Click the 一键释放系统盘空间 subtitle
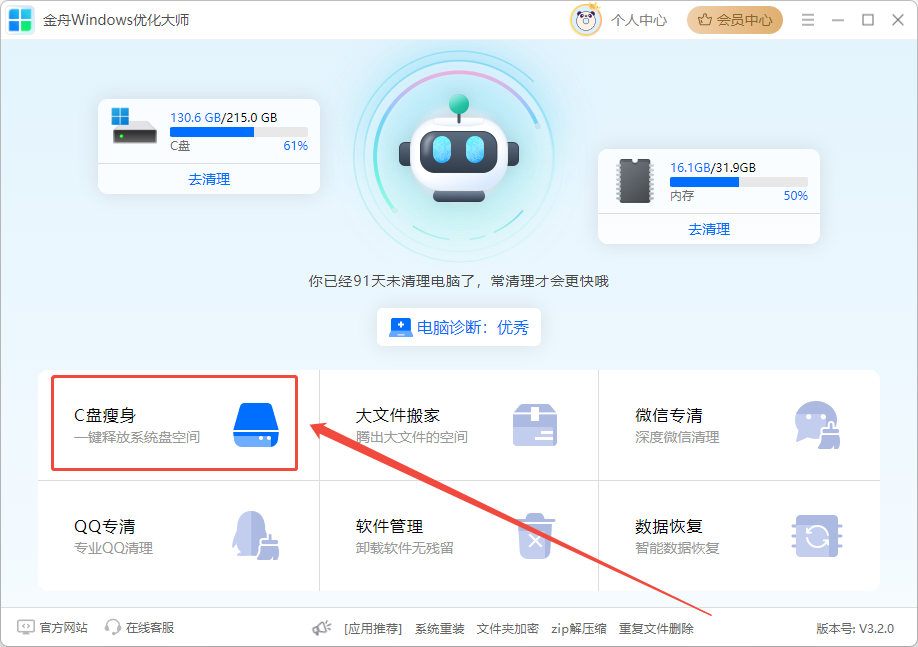Screen dimensions: 918x647 click(137, 437)
